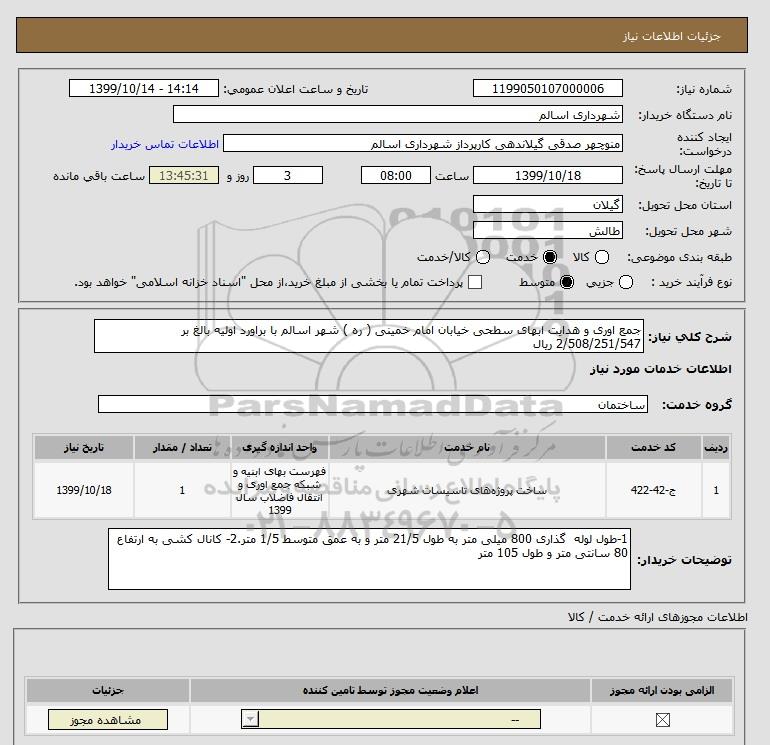The width and height of the screenshot is (770, 745).
Task: Click the deadline date field 1399/10/18
Action: (548, 175)
